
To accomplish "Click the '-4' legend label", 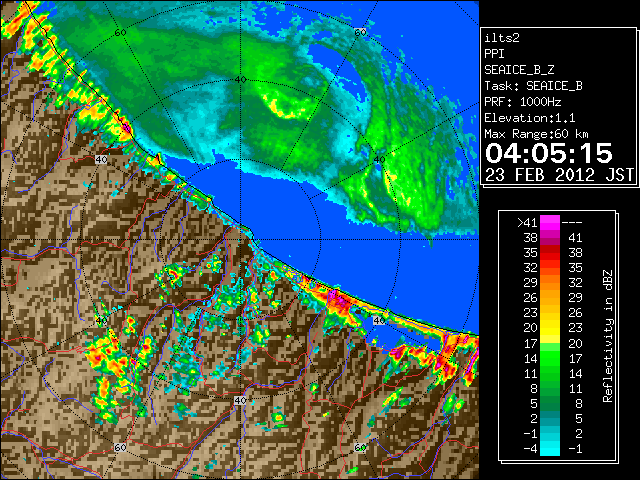I will point(530,449).
